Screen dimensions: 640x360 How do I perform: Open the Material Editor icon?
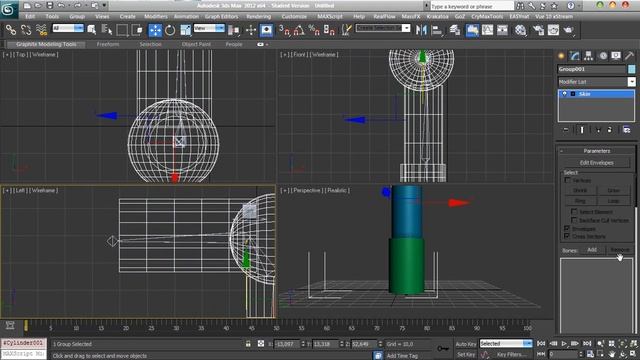coord(521,30)
